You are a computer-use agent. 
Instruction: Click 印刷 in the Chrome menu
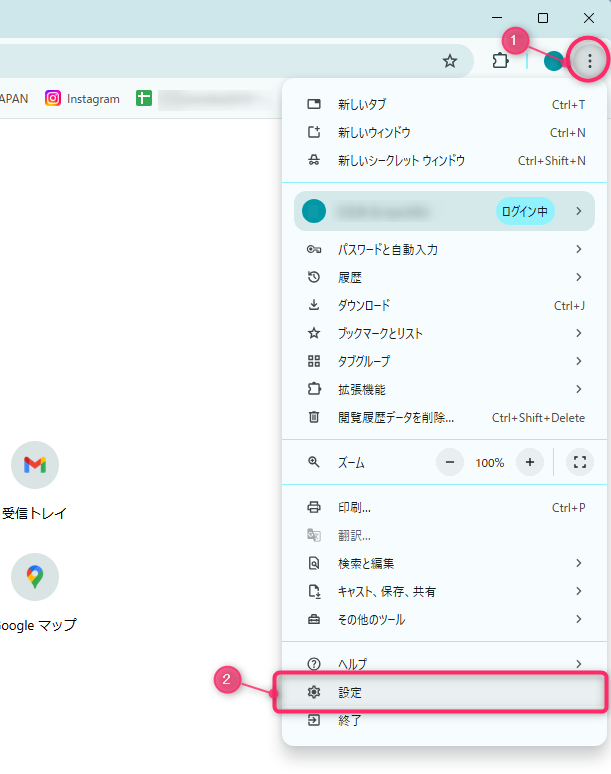(354, 507)
